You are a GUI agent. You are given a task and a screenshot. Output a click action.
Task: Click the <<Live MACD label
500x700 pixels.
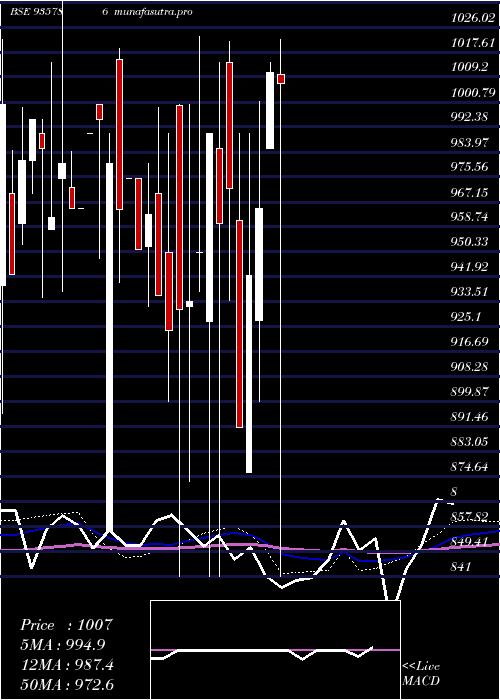click(x=421, y=673)
